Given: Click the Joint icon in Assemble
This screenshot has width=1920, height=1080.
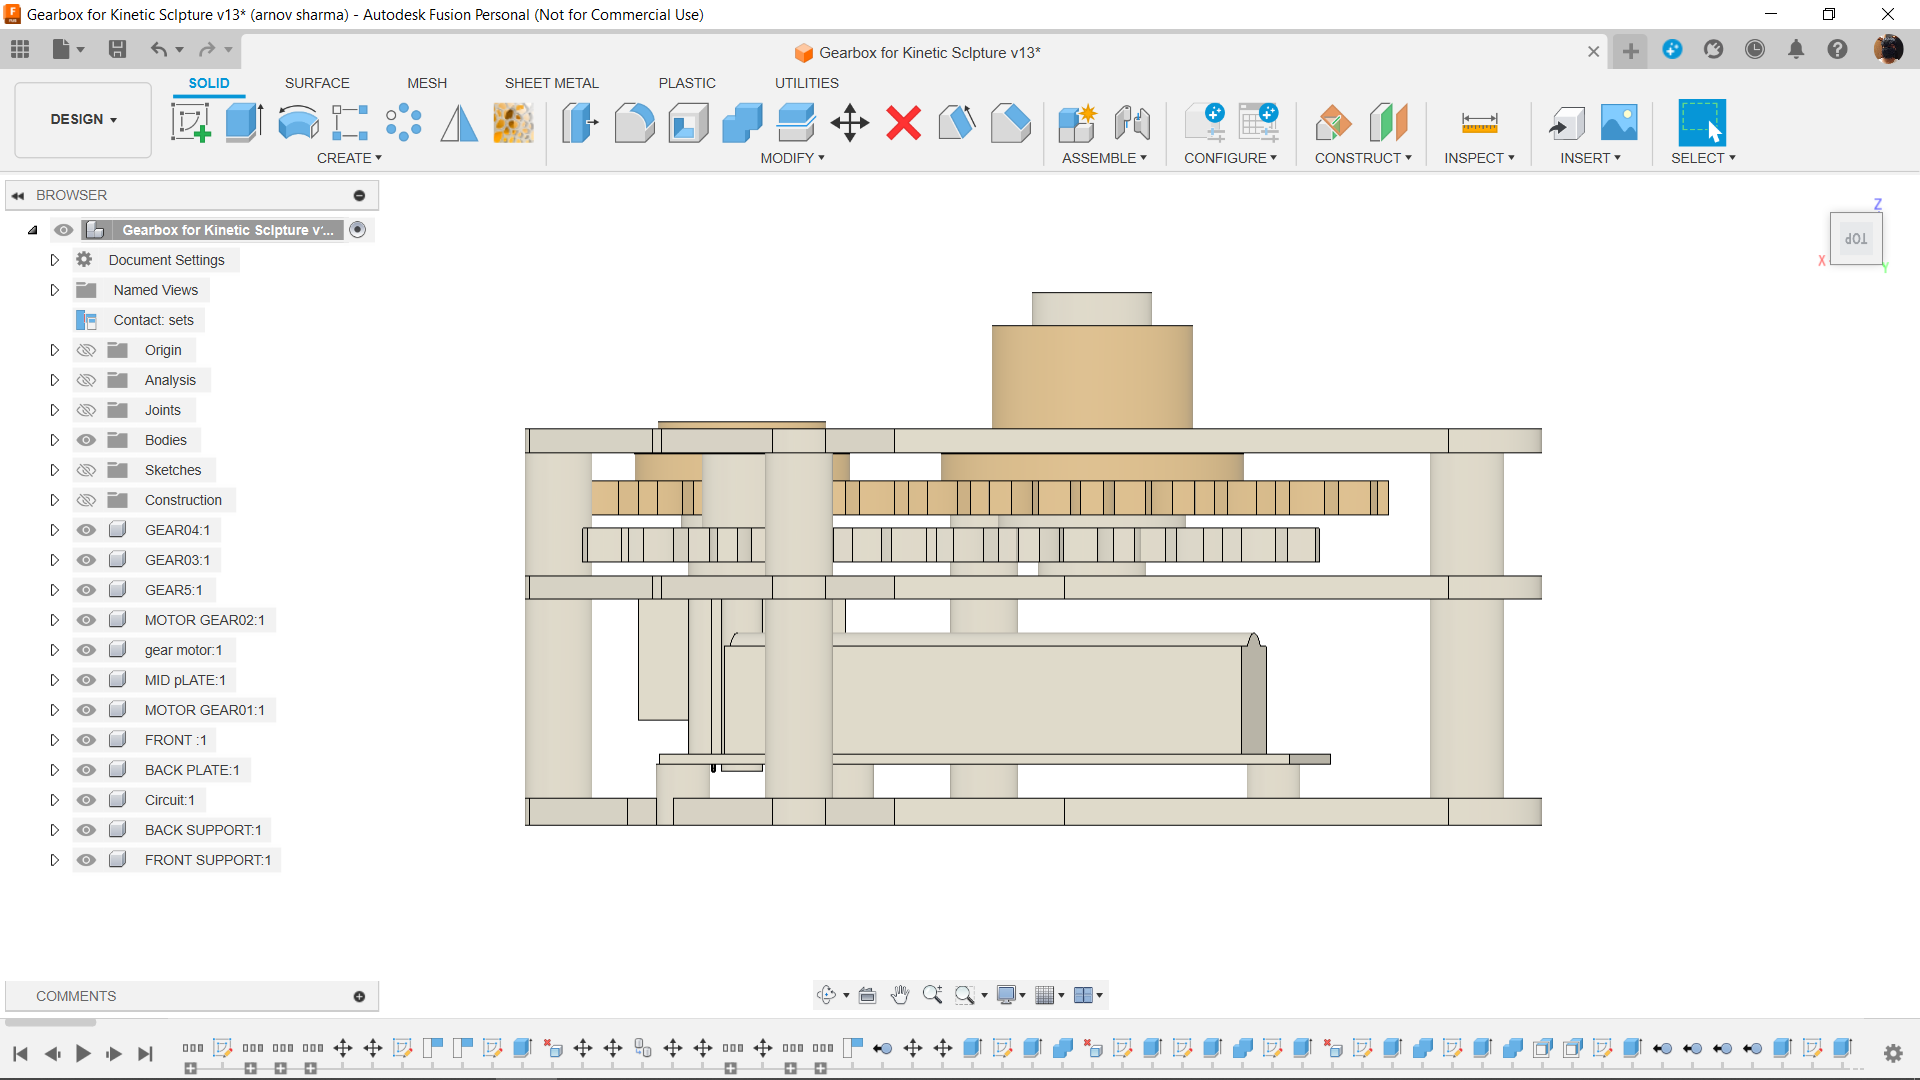Looking at the screenshot, I should coord(1133,121).
